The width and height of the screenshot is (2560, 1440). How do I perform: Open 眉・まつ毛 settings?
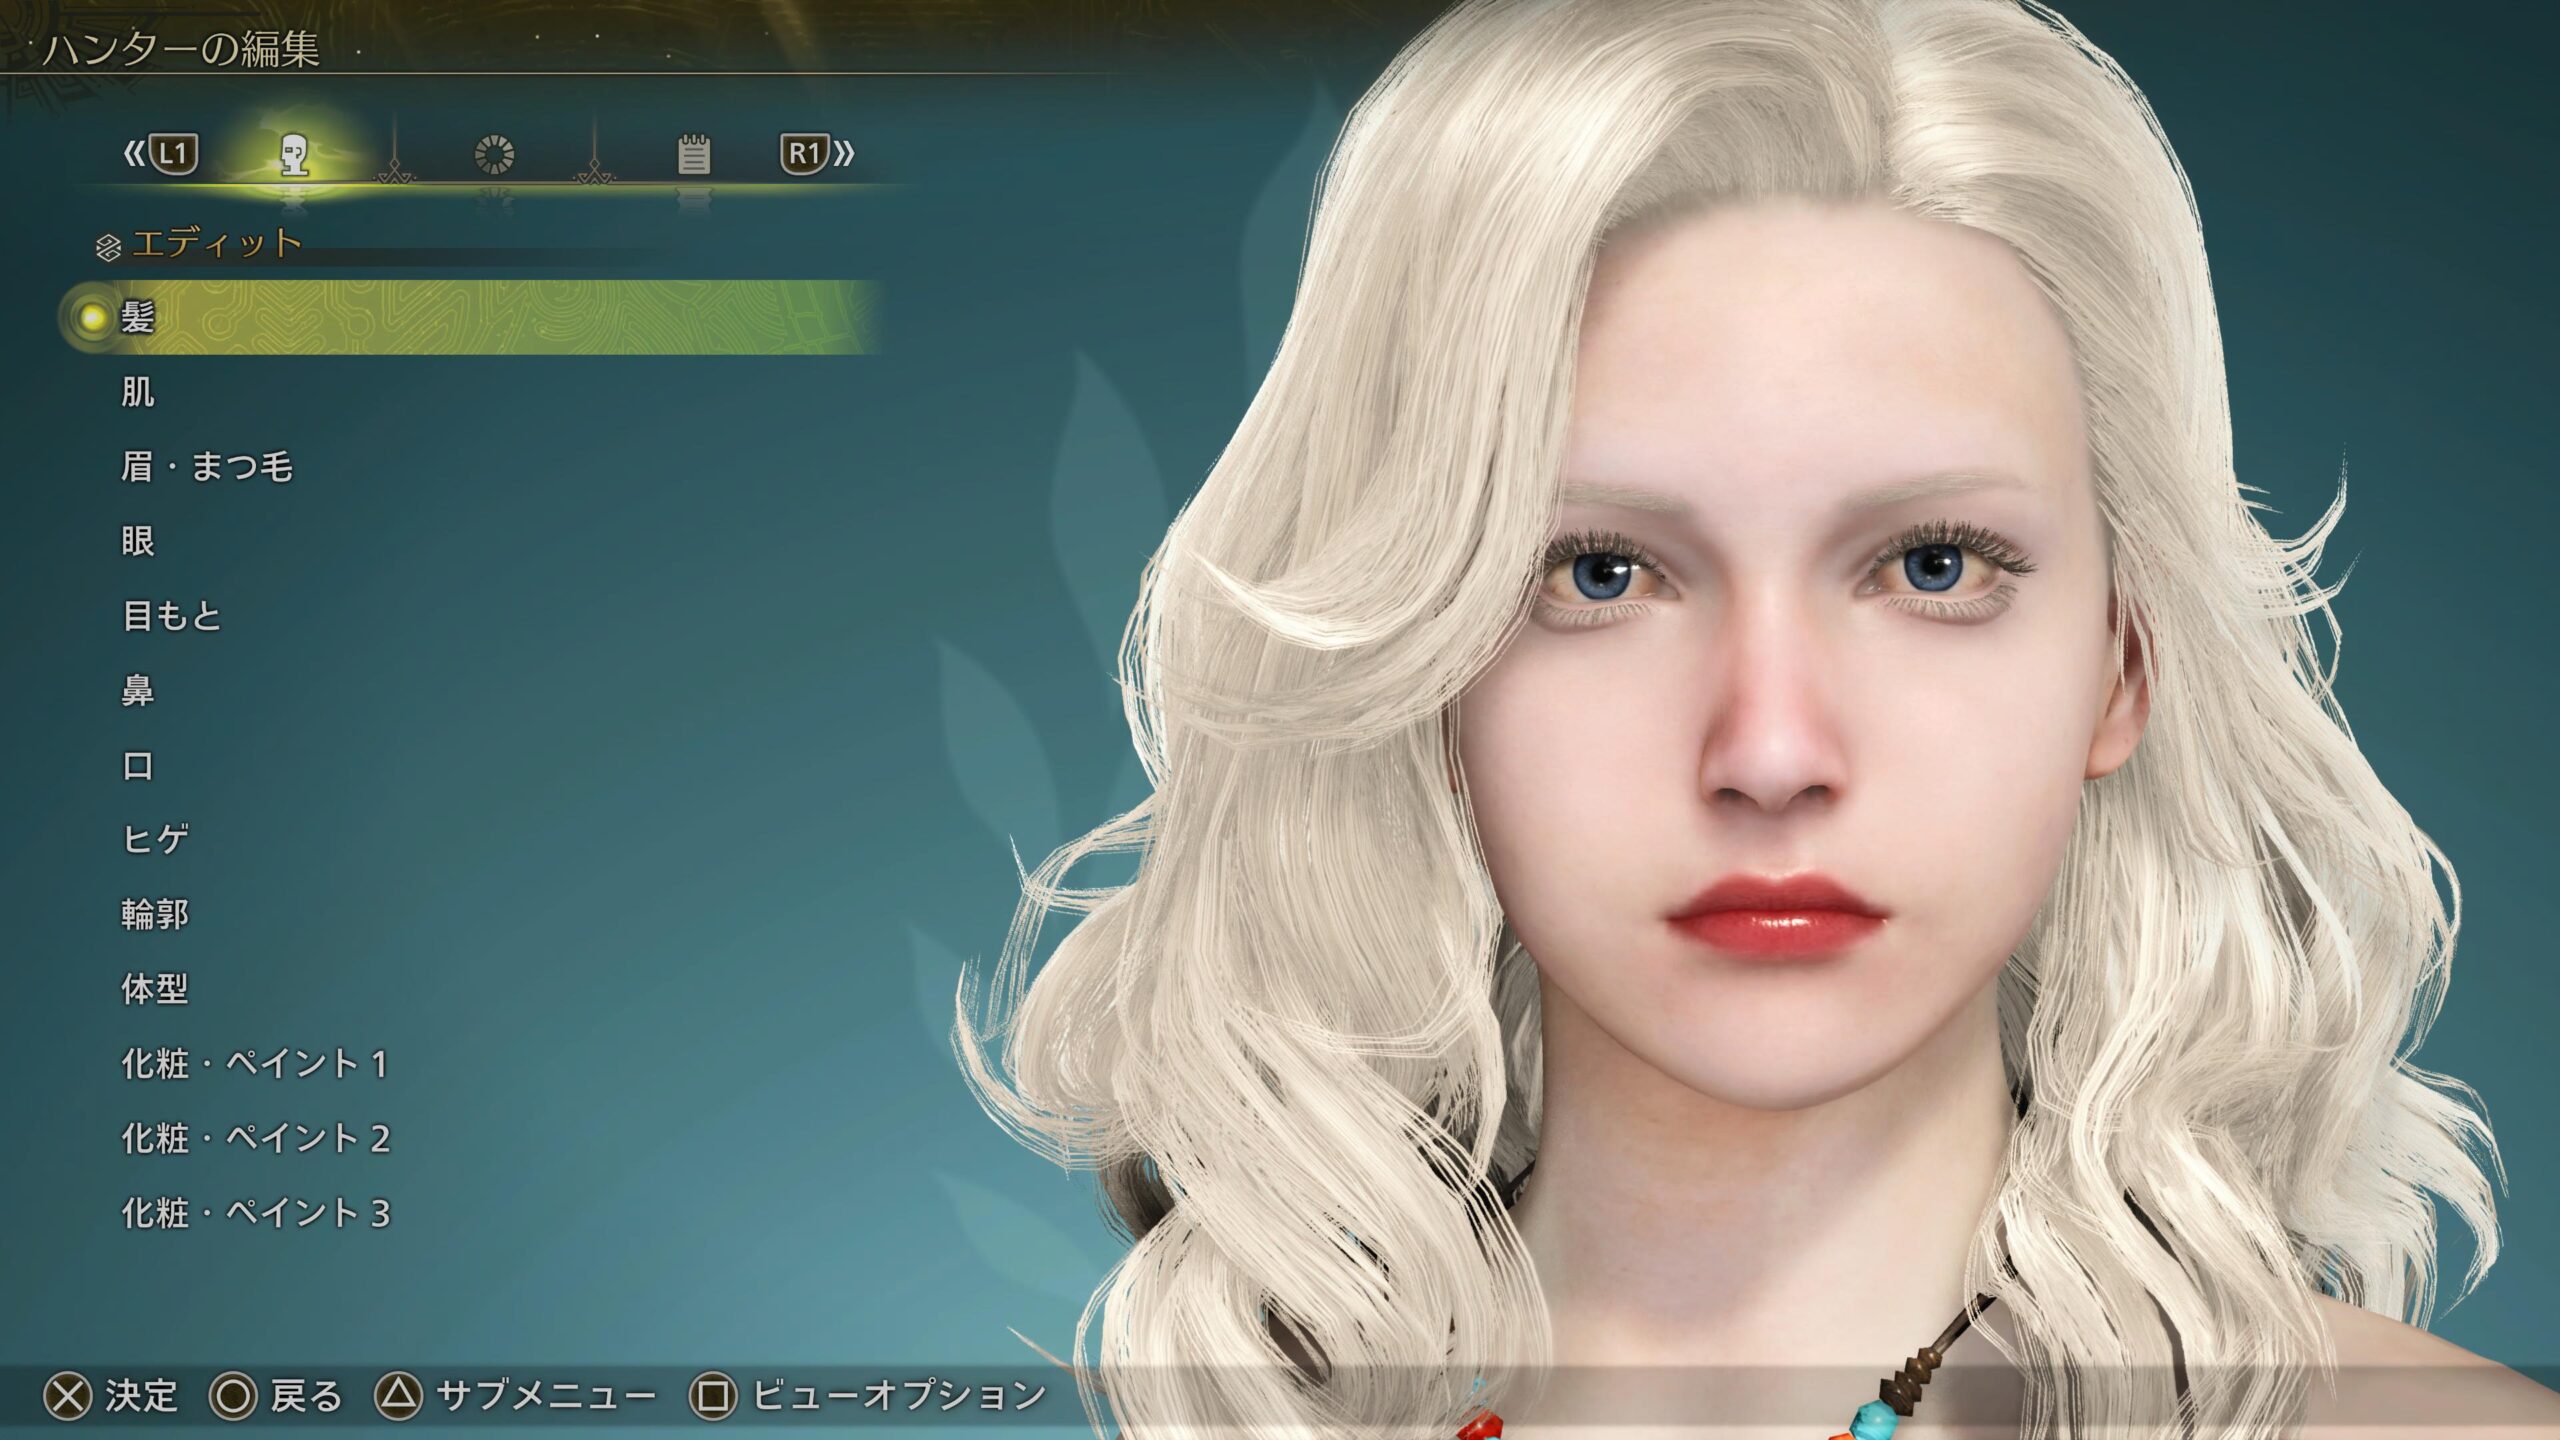click(207, 467)
